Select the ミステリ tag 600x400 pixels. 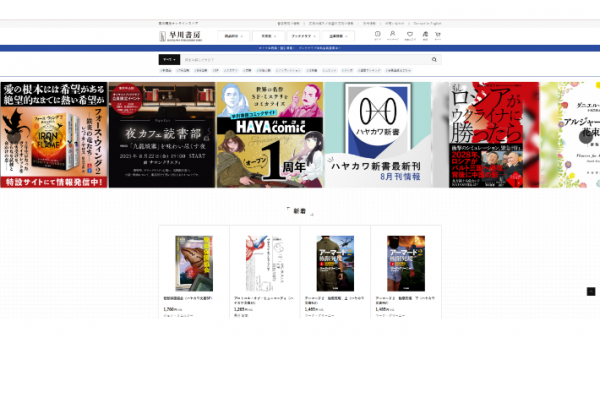click(231, 70)
